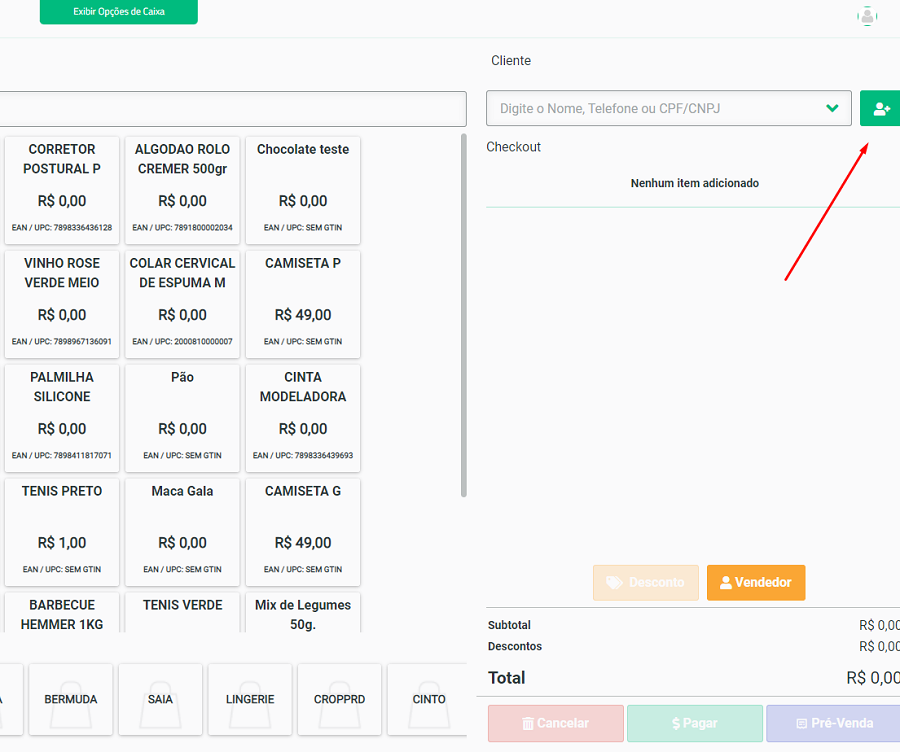Click the Cliente section label
The image size is (900, 752).
511,61
